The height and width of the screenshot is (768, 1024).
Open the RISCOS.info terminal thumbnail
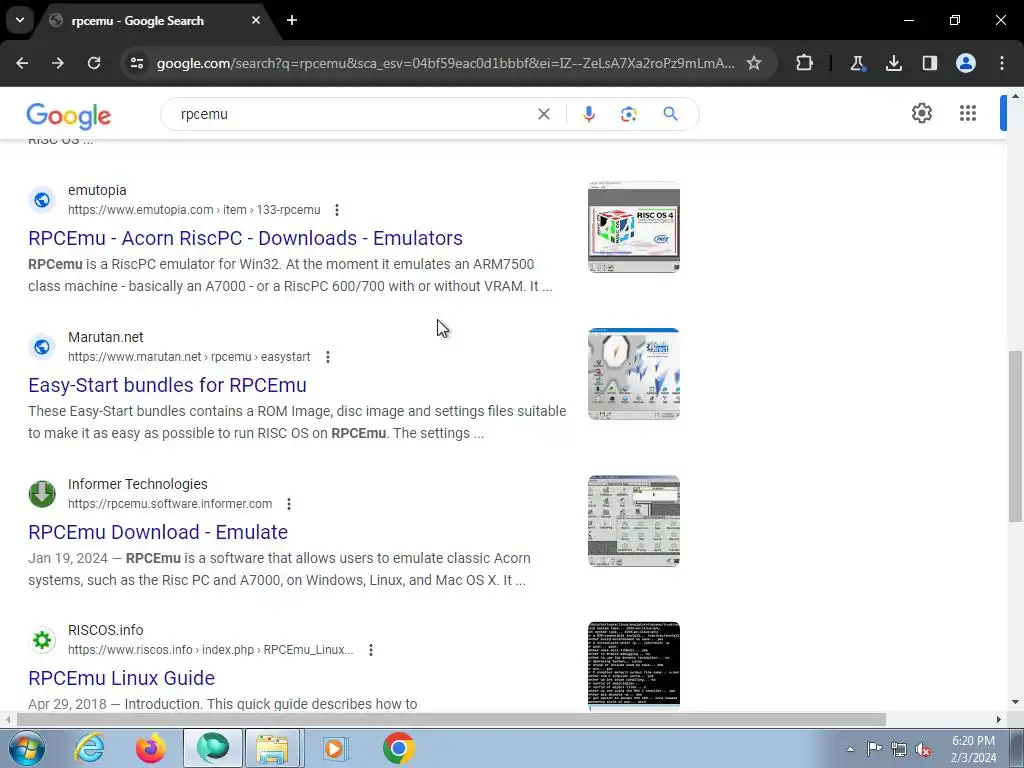click(x=633, y=666)
